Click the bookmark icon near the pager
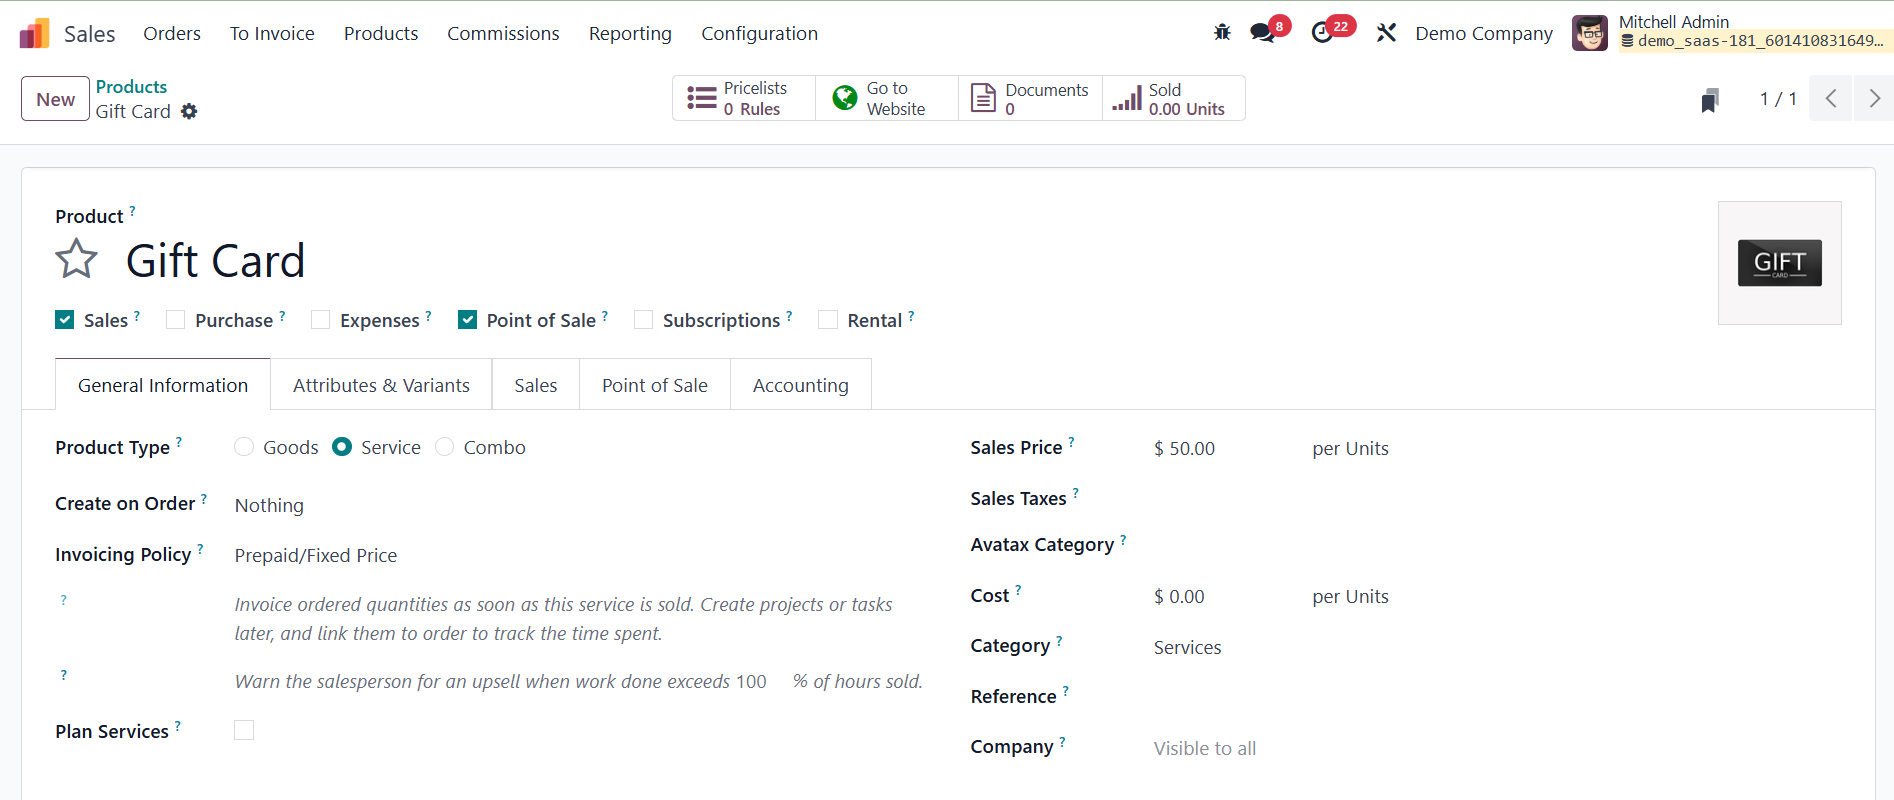The image size is (1894, 800). (1710, 100)
